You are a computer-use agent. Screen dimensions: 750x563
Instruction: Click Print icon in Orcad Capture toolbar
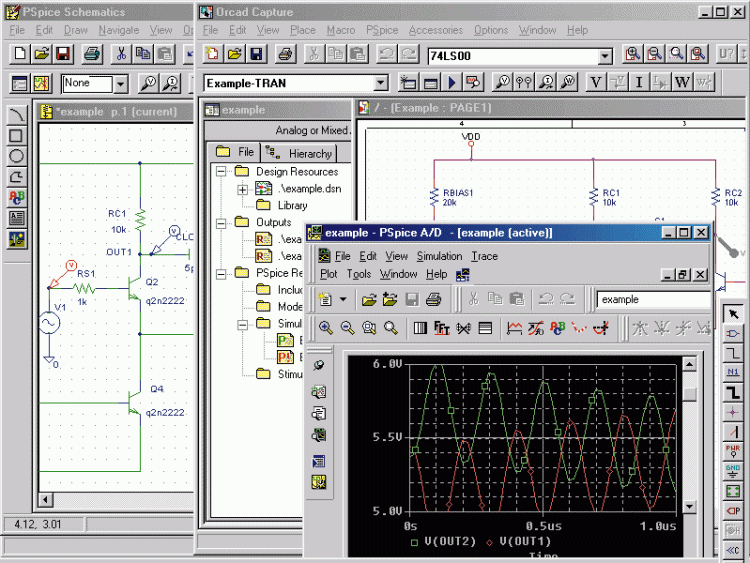click(285, 54)
